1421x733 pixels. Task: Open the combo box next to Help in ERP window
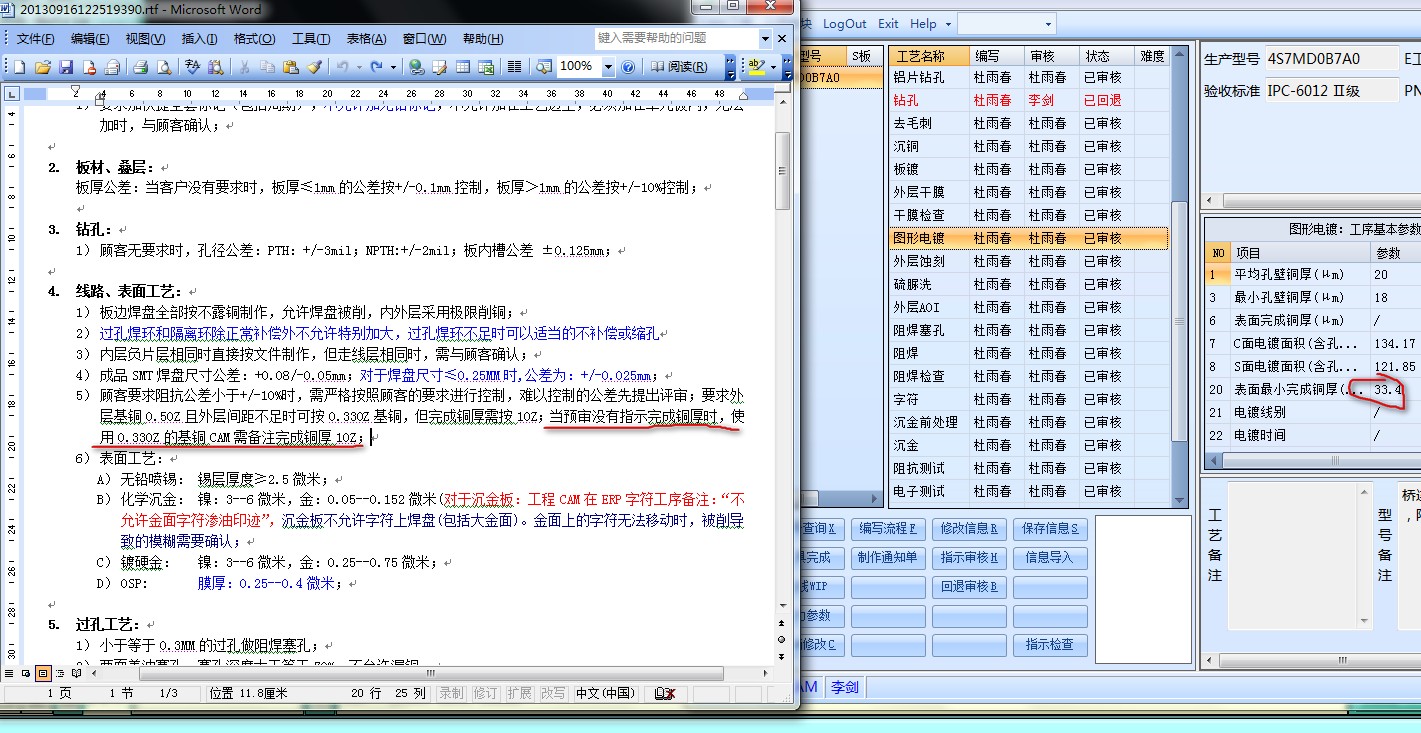[1007, 23]
